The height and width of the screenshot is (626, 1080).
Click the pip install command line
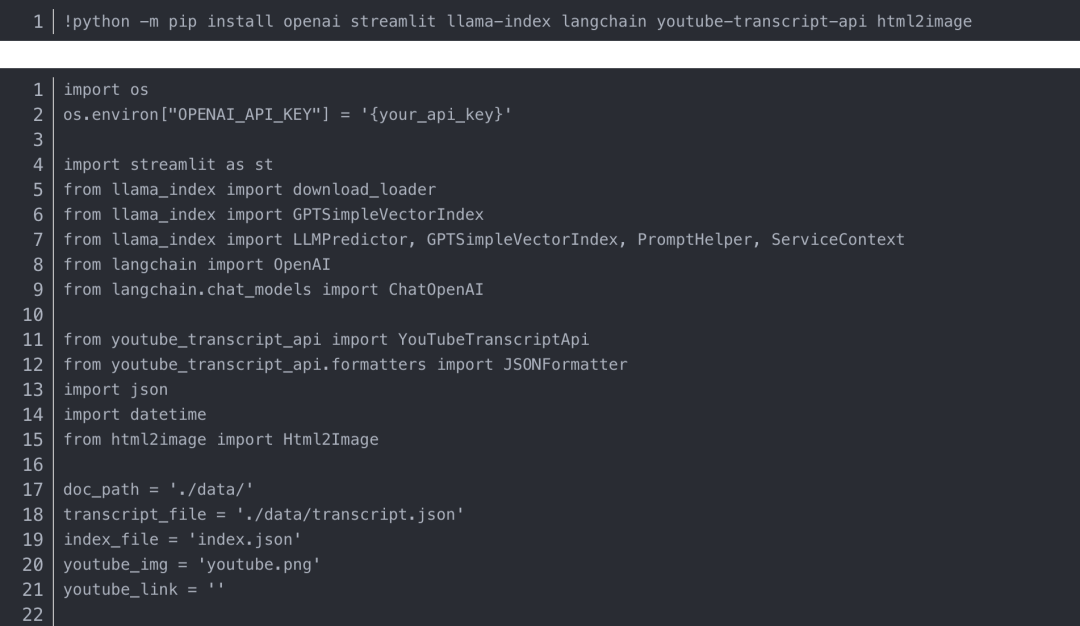click(517, 21)
